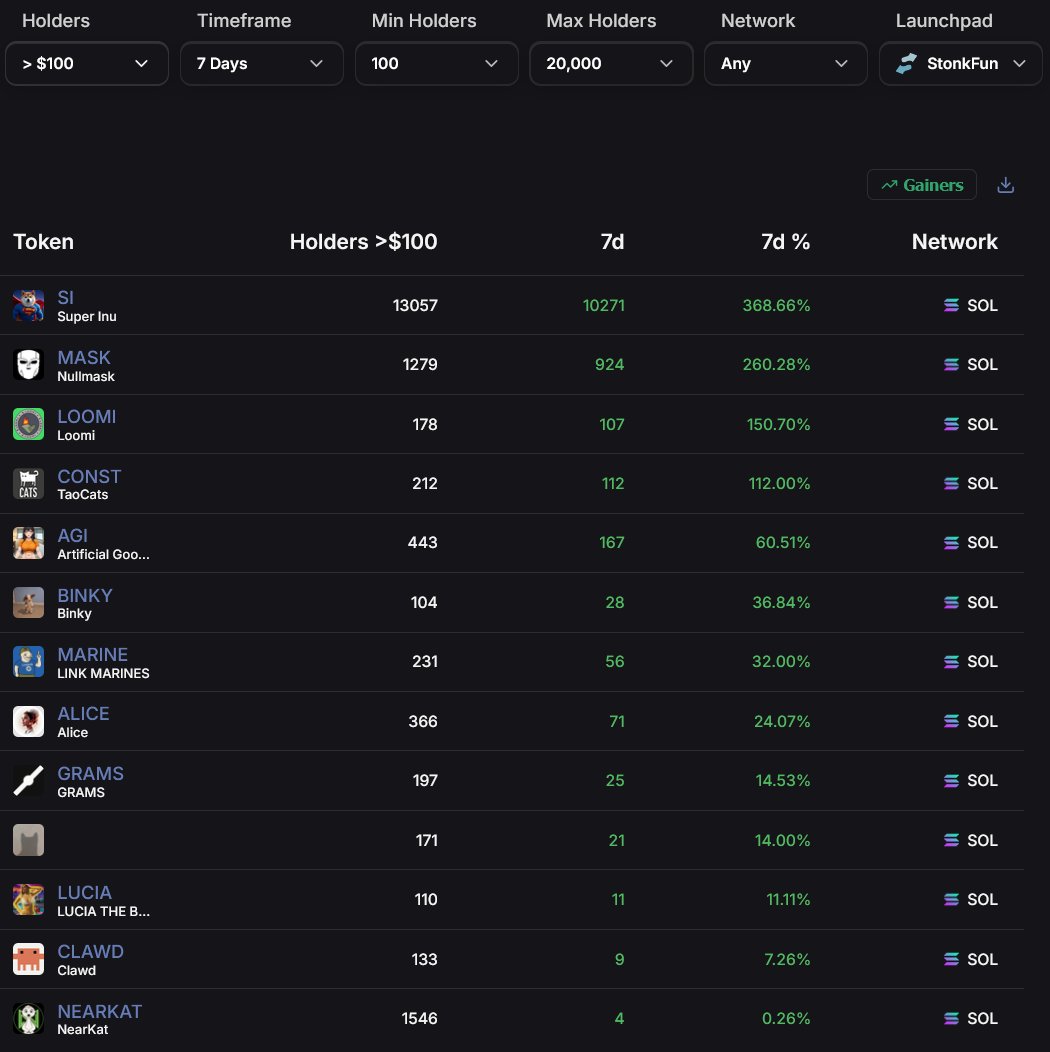
Task: Click the Solana icon in SI row
Action: click(951, 305)
